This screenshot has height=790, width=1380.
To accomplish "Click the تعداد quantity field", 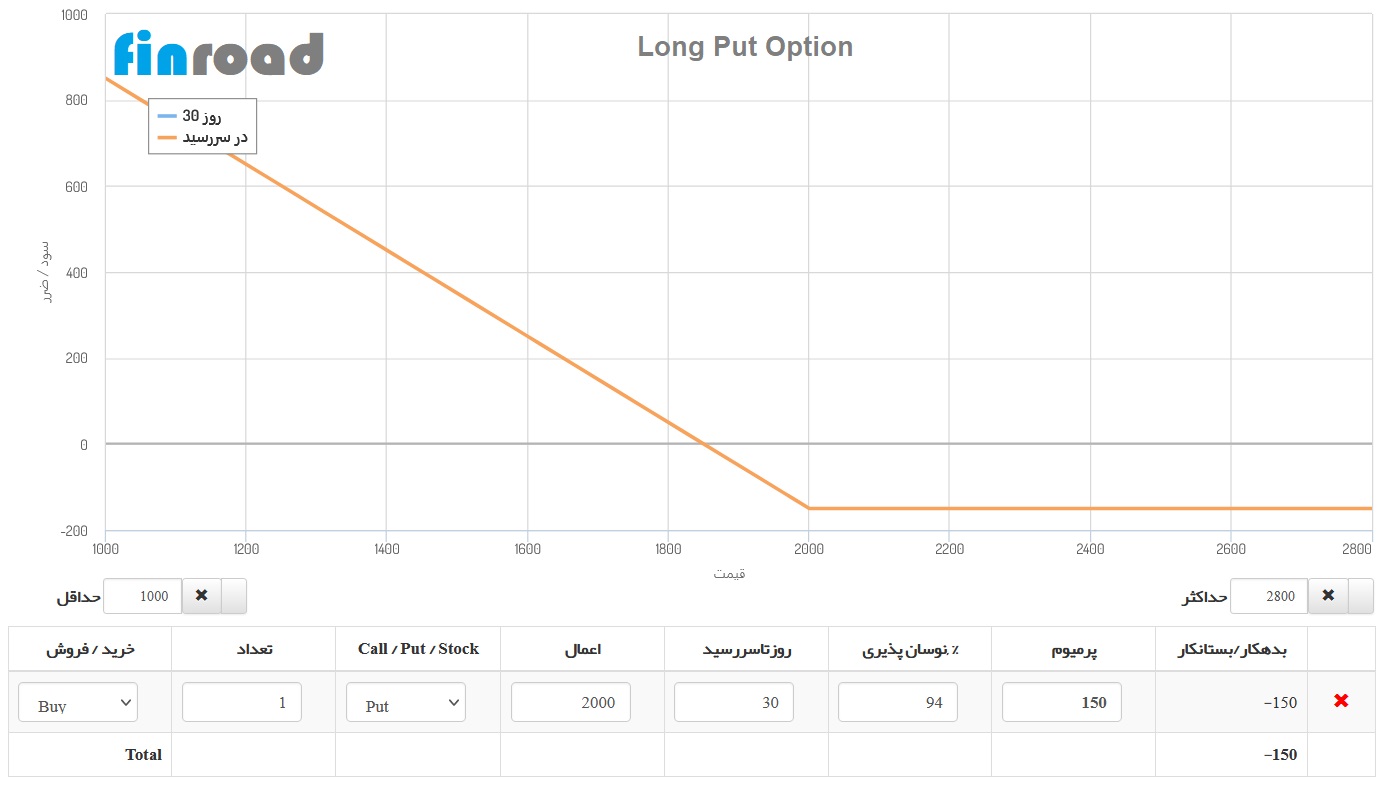I will [x=242, y=703].
